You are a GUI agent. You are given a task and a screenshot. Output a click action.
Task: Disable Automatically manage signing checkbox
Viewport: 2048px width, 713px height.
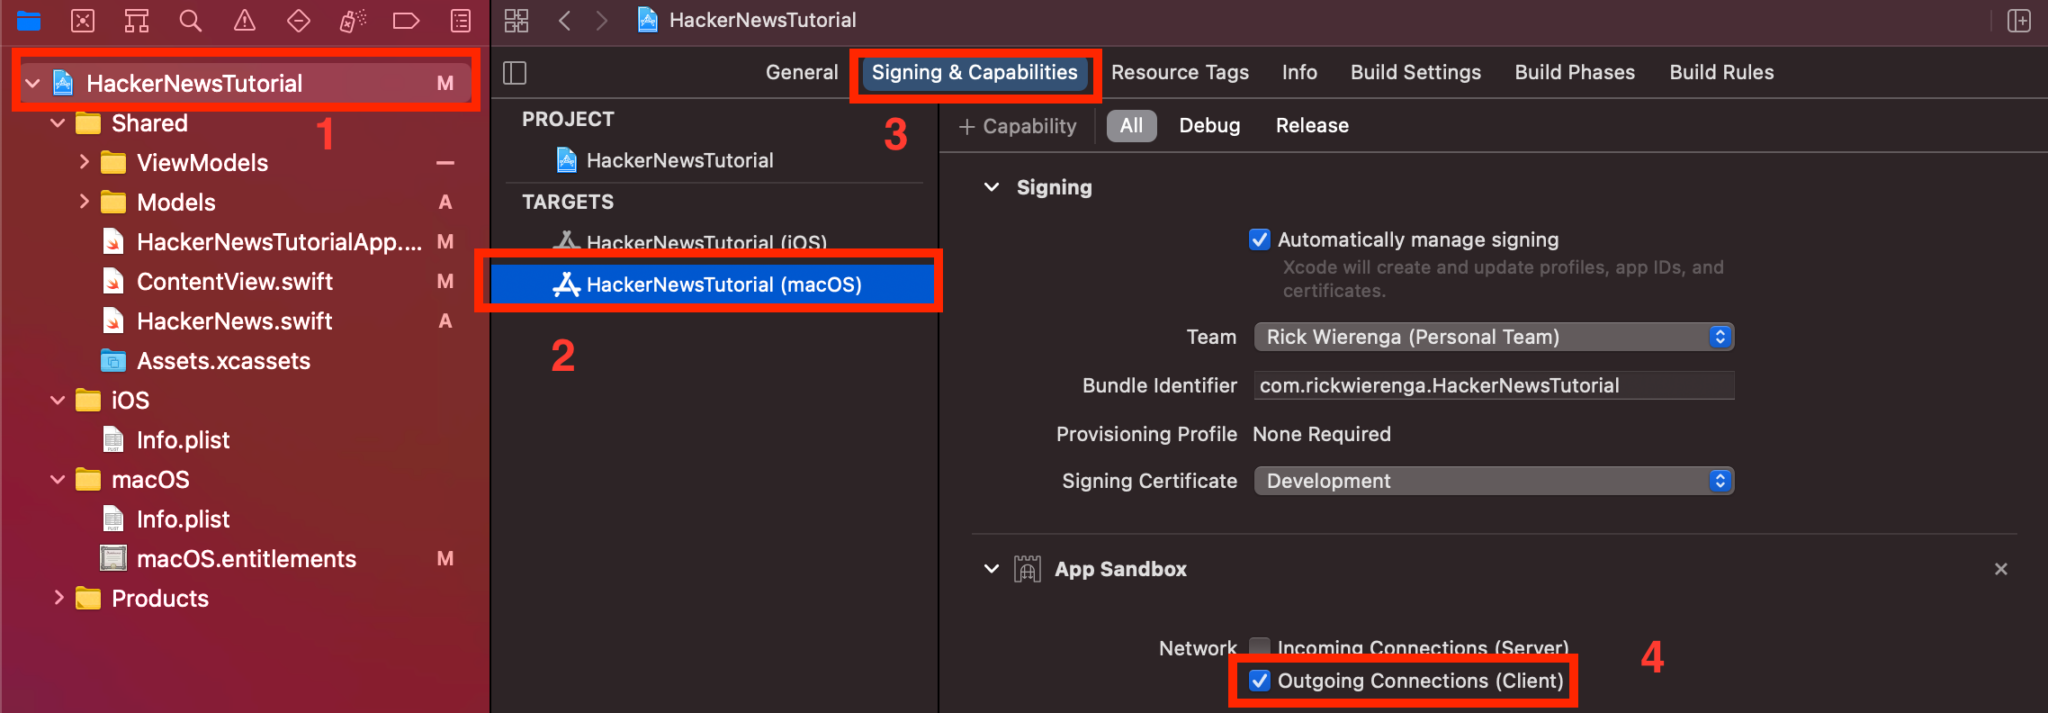click(x=1260, y=240)
